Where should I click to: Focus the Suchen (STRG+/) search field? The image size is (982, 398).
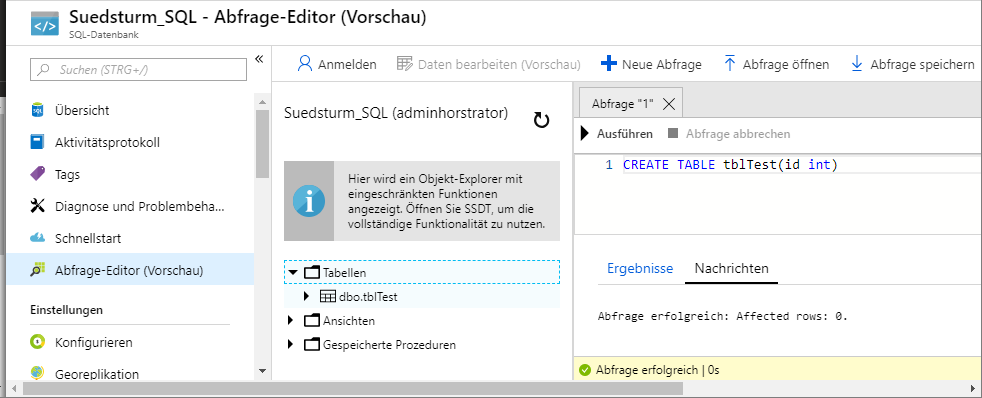[138, 69]
